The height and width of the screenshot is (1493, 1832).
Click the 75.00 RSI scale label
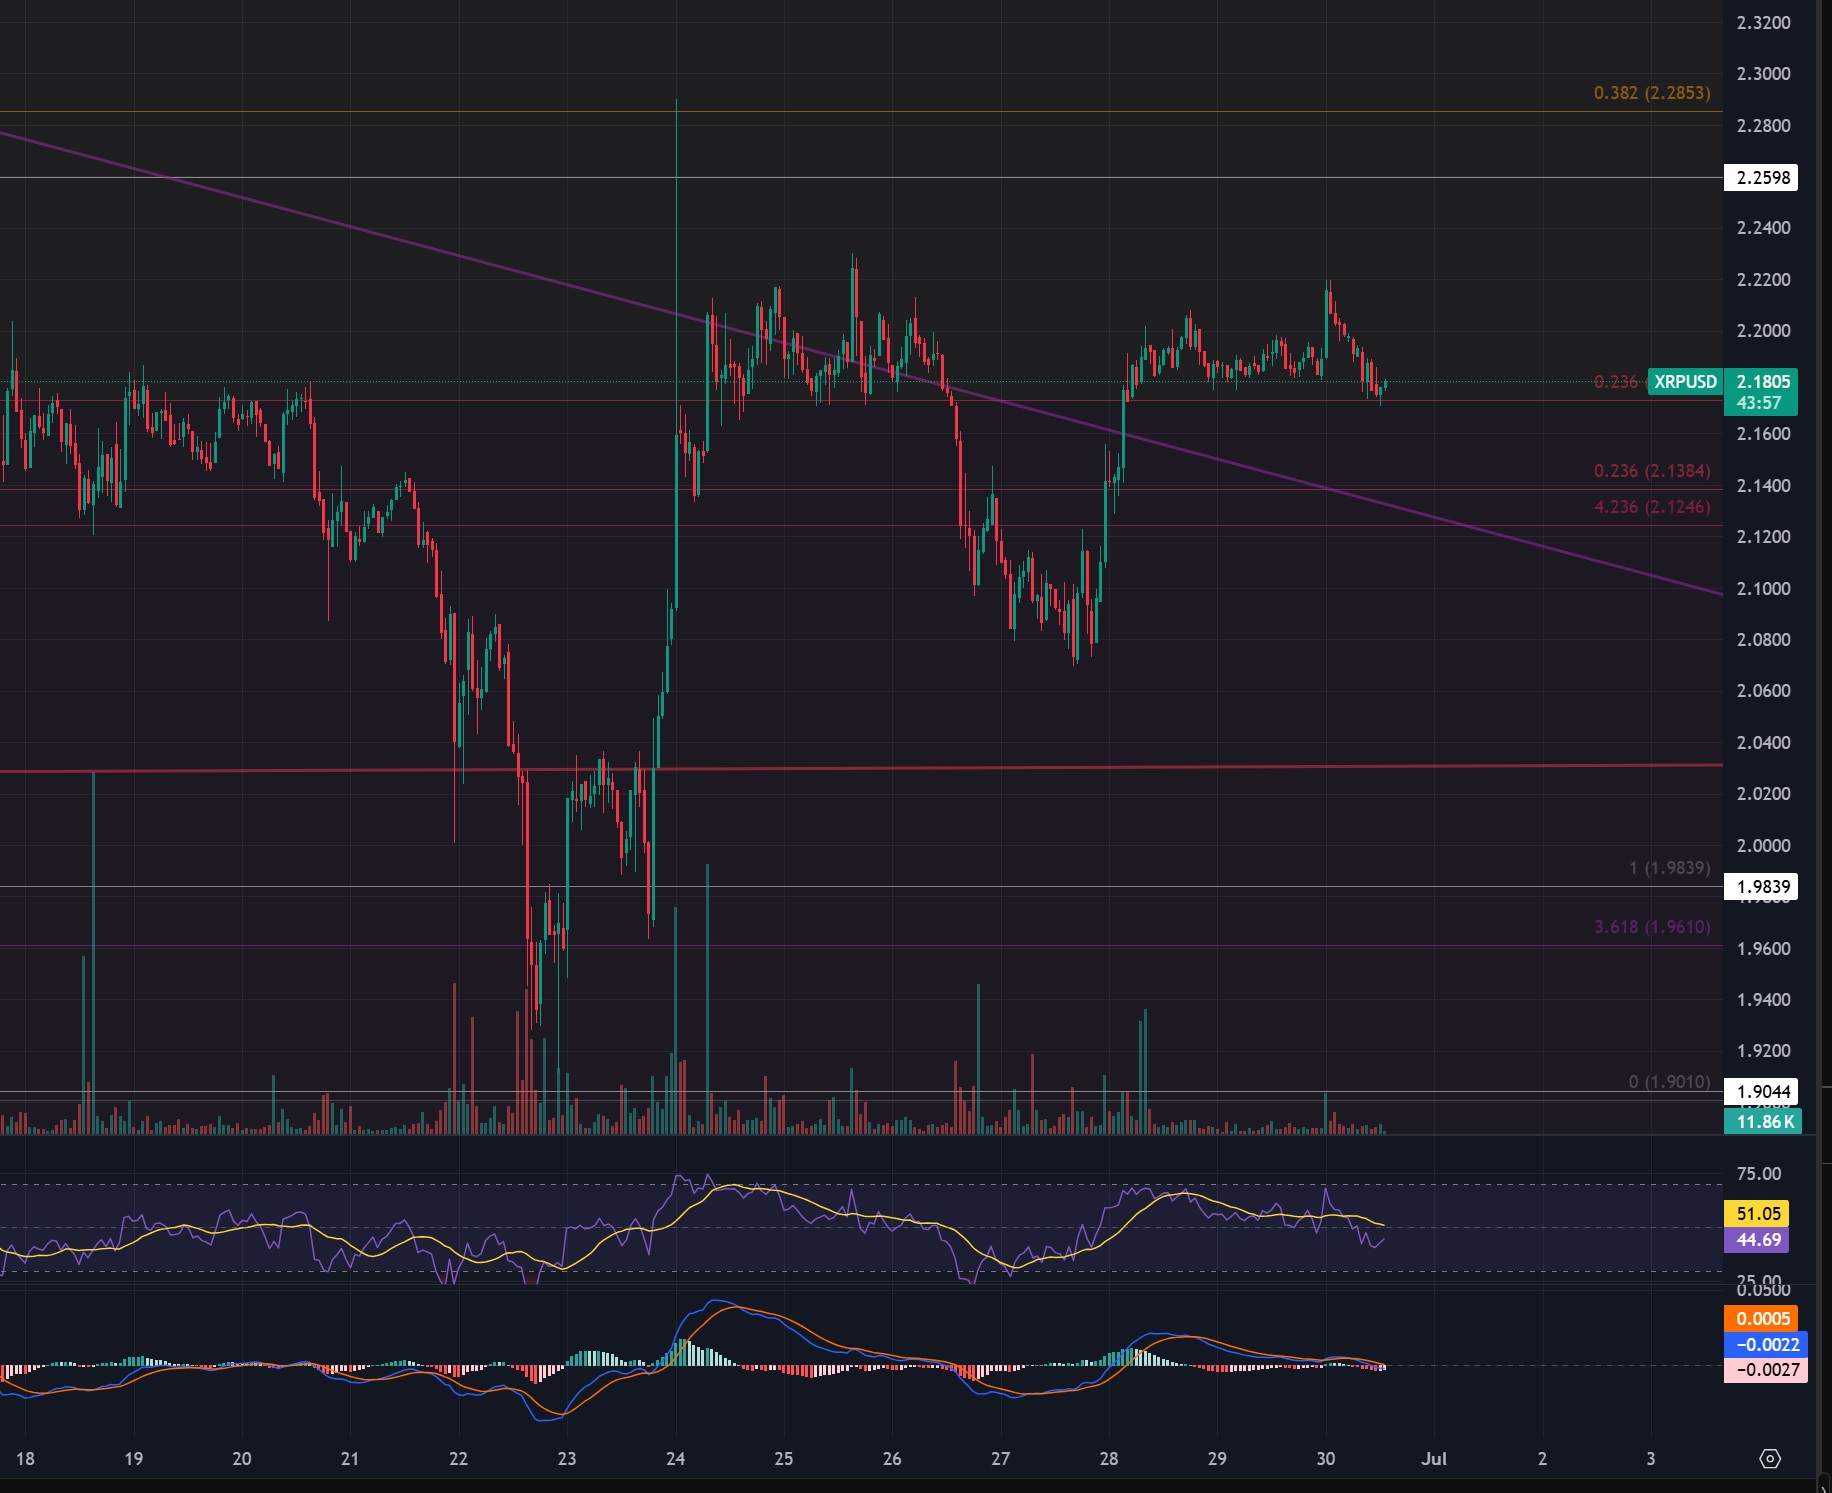(x=1759, y=1174)
